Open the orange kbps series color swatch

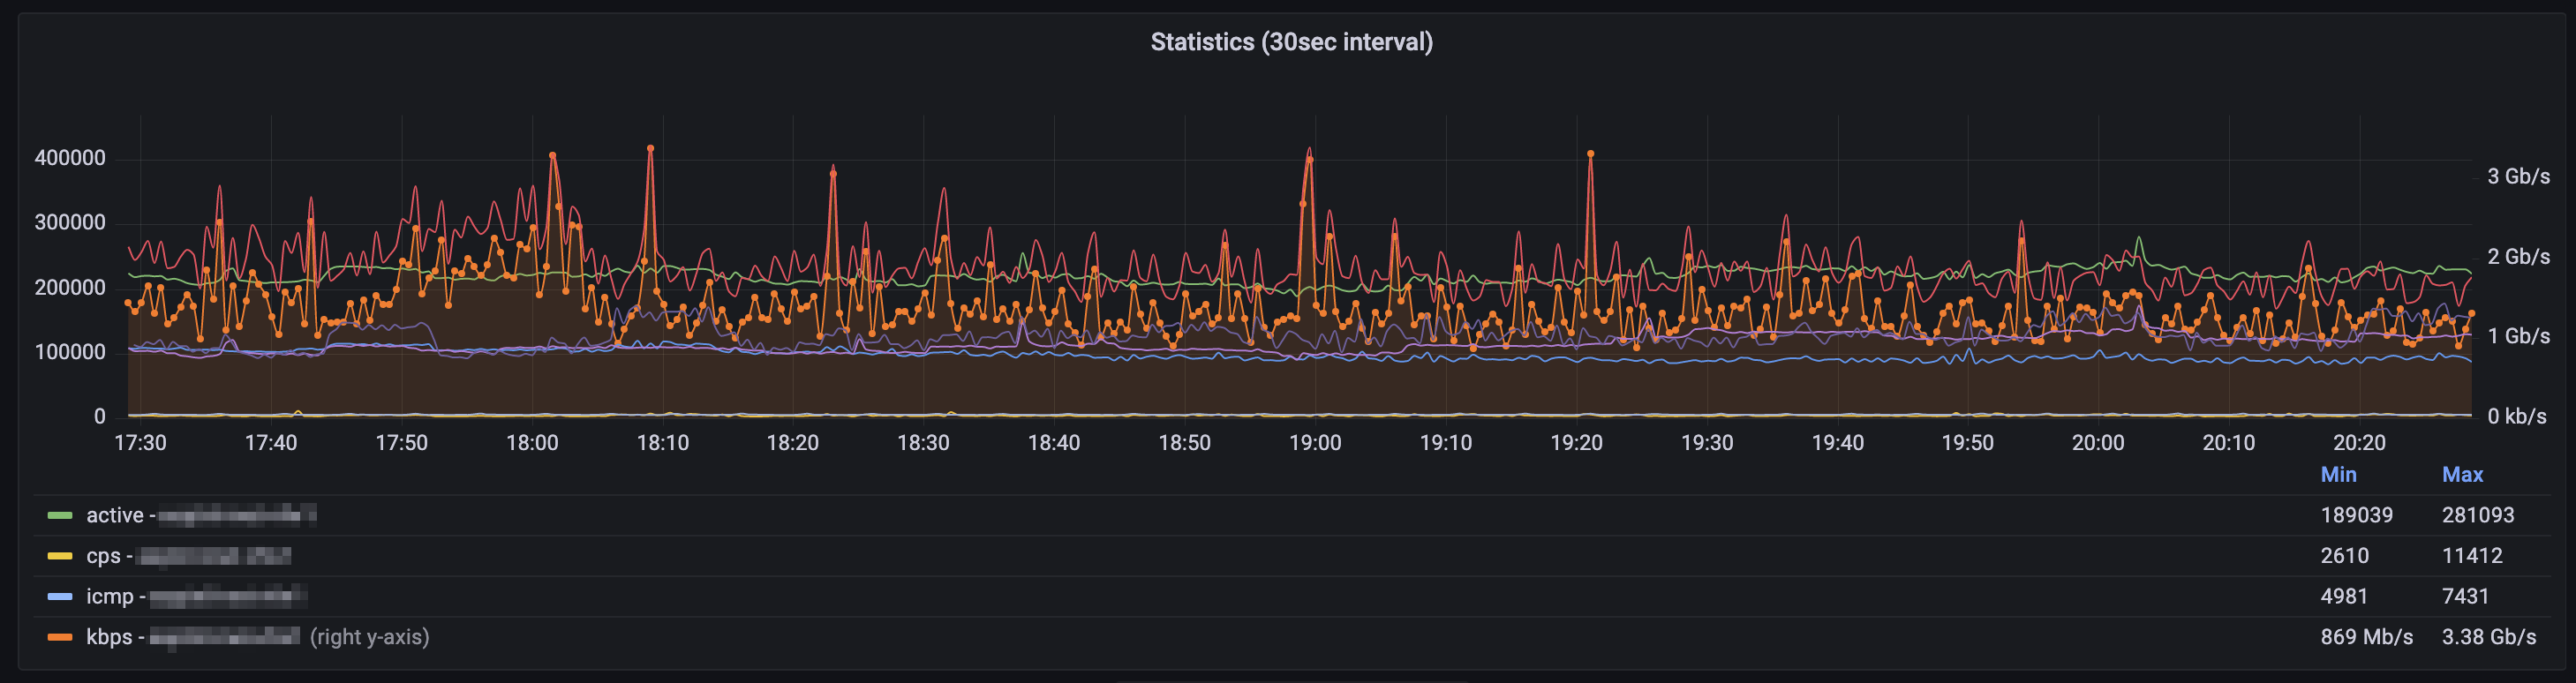pos(60,637)
